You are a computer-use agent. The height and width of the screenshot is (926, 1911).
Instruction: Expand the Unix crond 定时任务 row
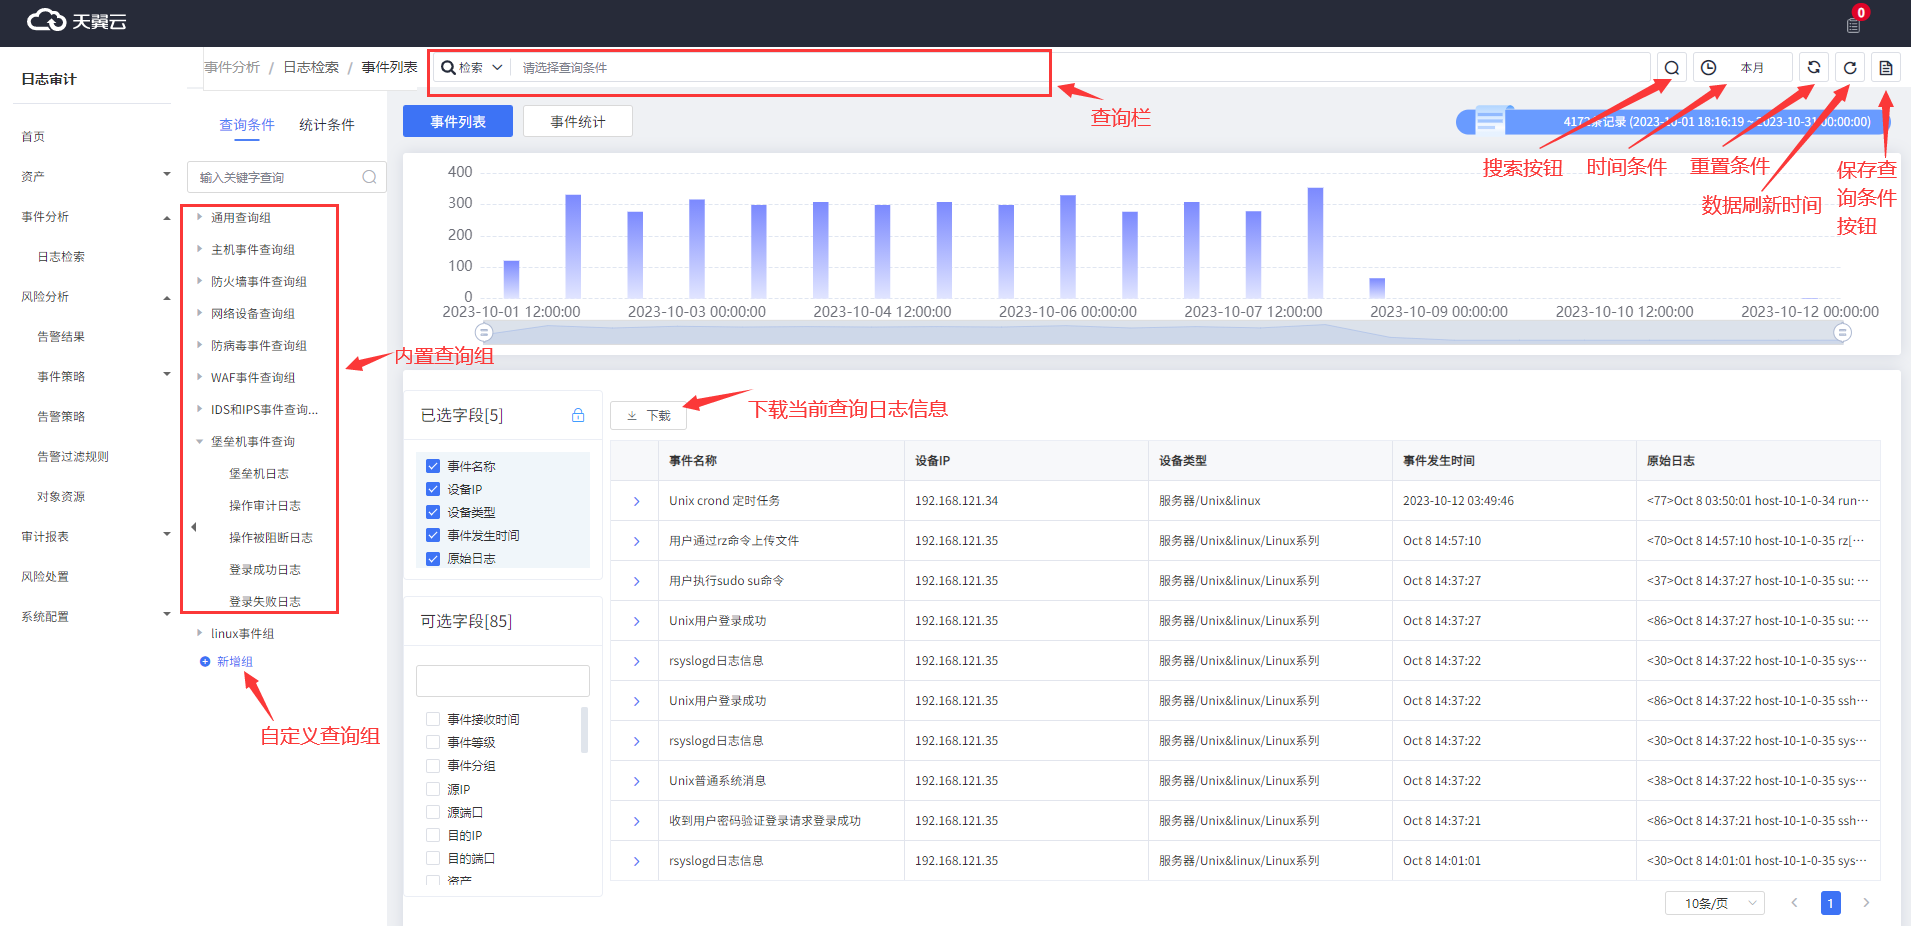pos(636,501)
